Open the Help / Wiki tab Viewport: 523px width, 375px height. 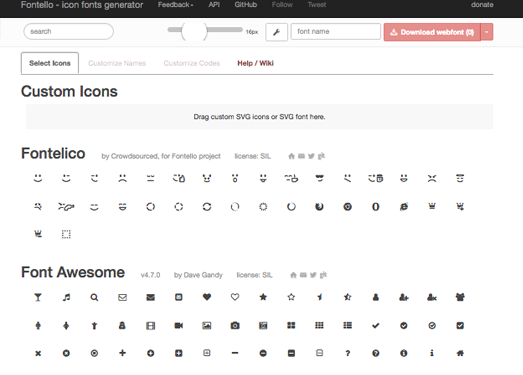255,63
